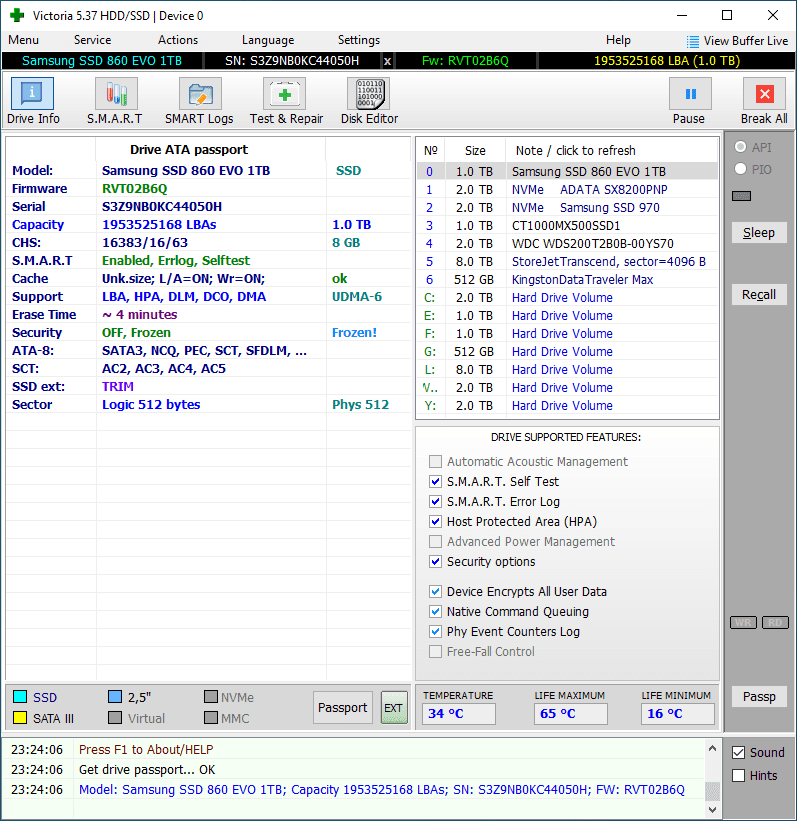Select drive 2 NVMe Samsung SSD 970
This screenshot has height=821, width=797.
tap(568, 207)
